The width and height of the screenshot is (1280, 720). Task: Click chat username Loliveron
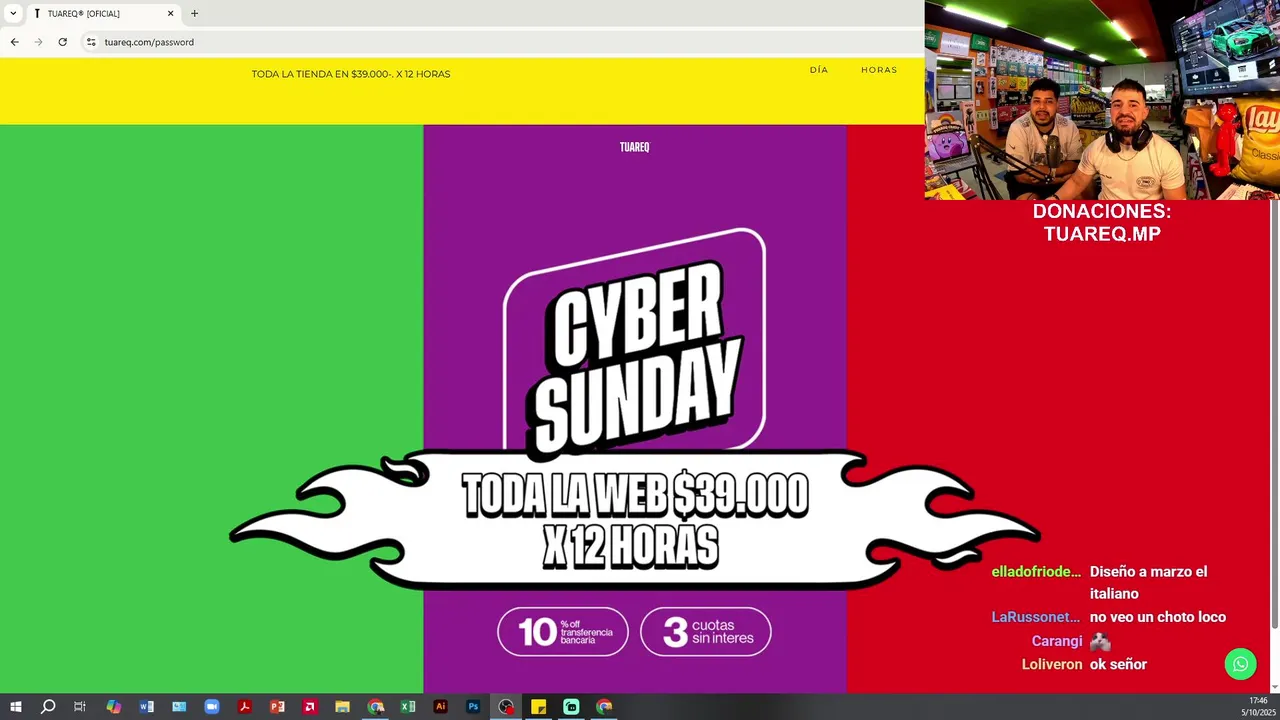[x=1052, y=664]
